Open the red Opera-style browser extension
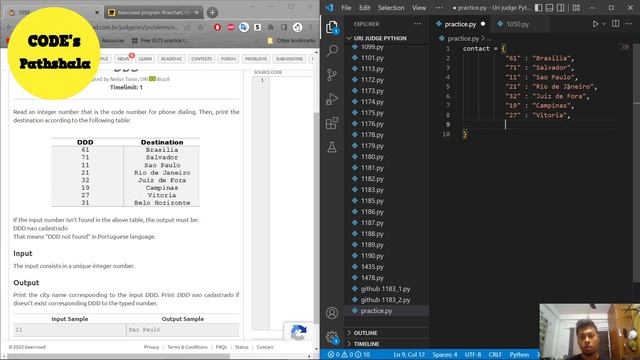 [x=217, y=27]
